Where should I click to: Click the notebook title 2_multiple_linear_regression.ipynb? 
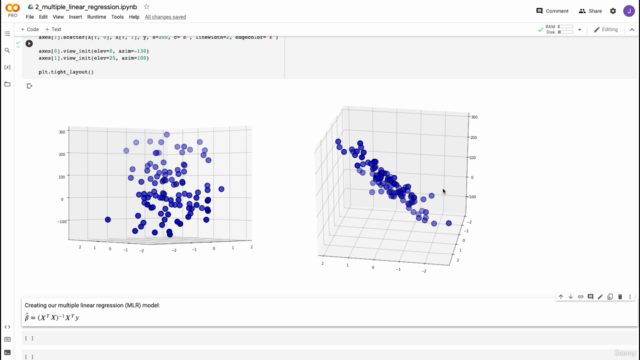point(86,7)
